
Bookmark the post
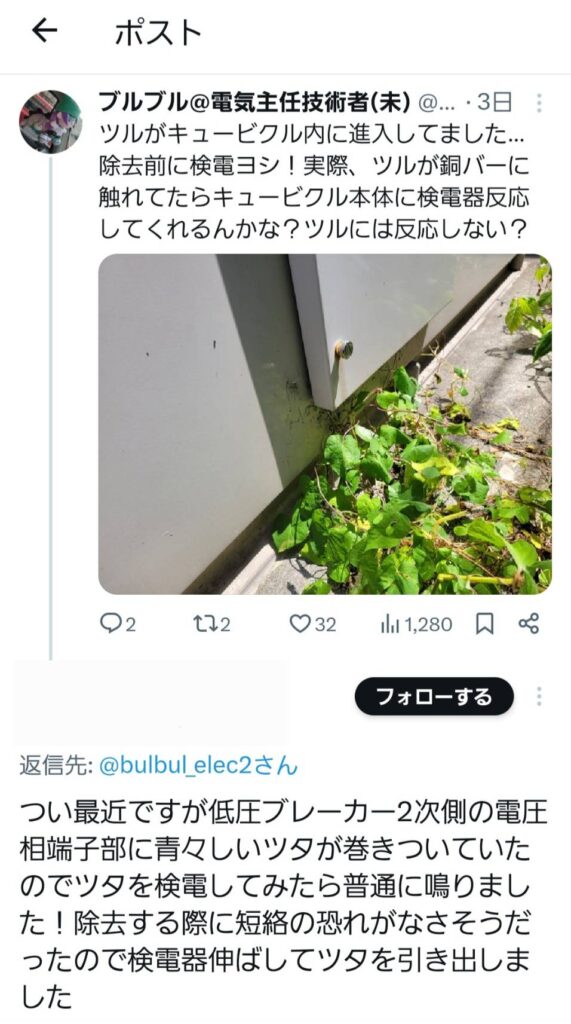(x=484, y=624)
